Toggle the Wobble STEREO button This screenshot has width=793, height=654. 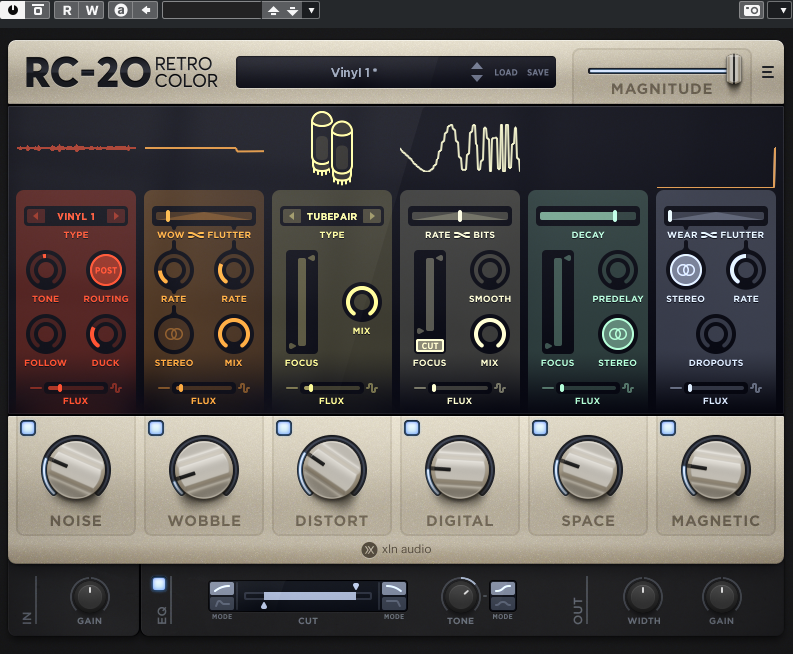coord(173,334)
